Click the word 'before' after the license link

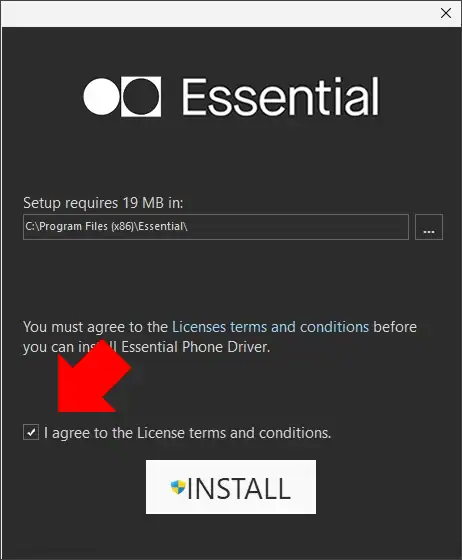click(395, 327)
